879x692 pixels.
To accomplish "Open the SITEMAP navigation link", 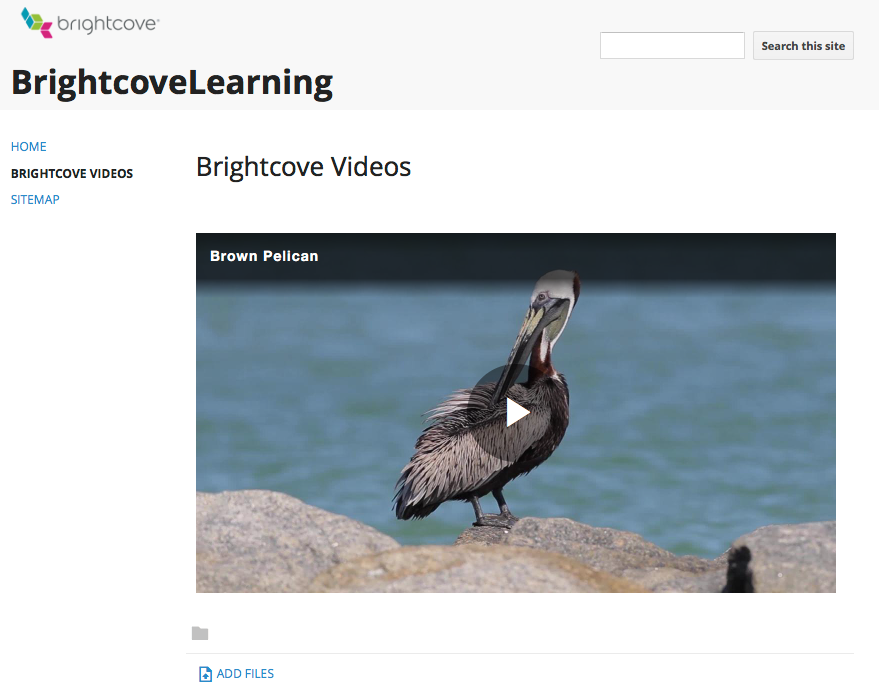I will (35, 200).
